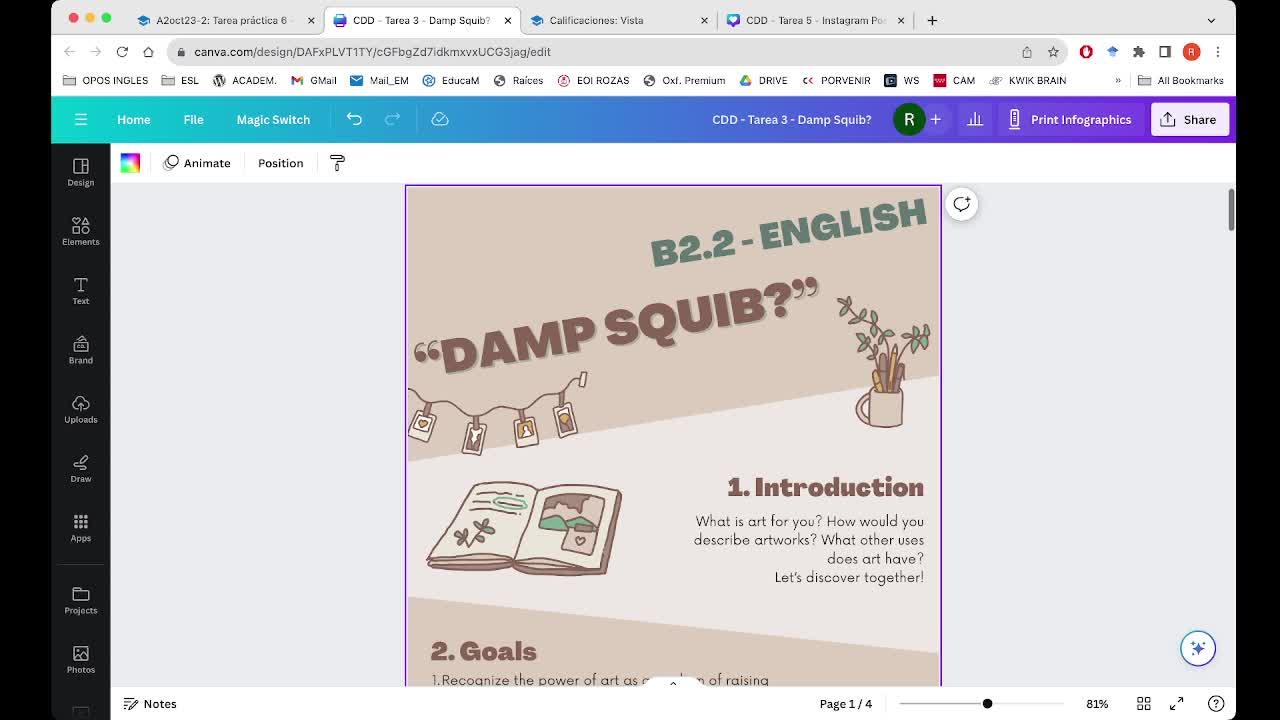
Task: Check the cloud save status icon
Action: pyautogui.click(x=440, y=119)
